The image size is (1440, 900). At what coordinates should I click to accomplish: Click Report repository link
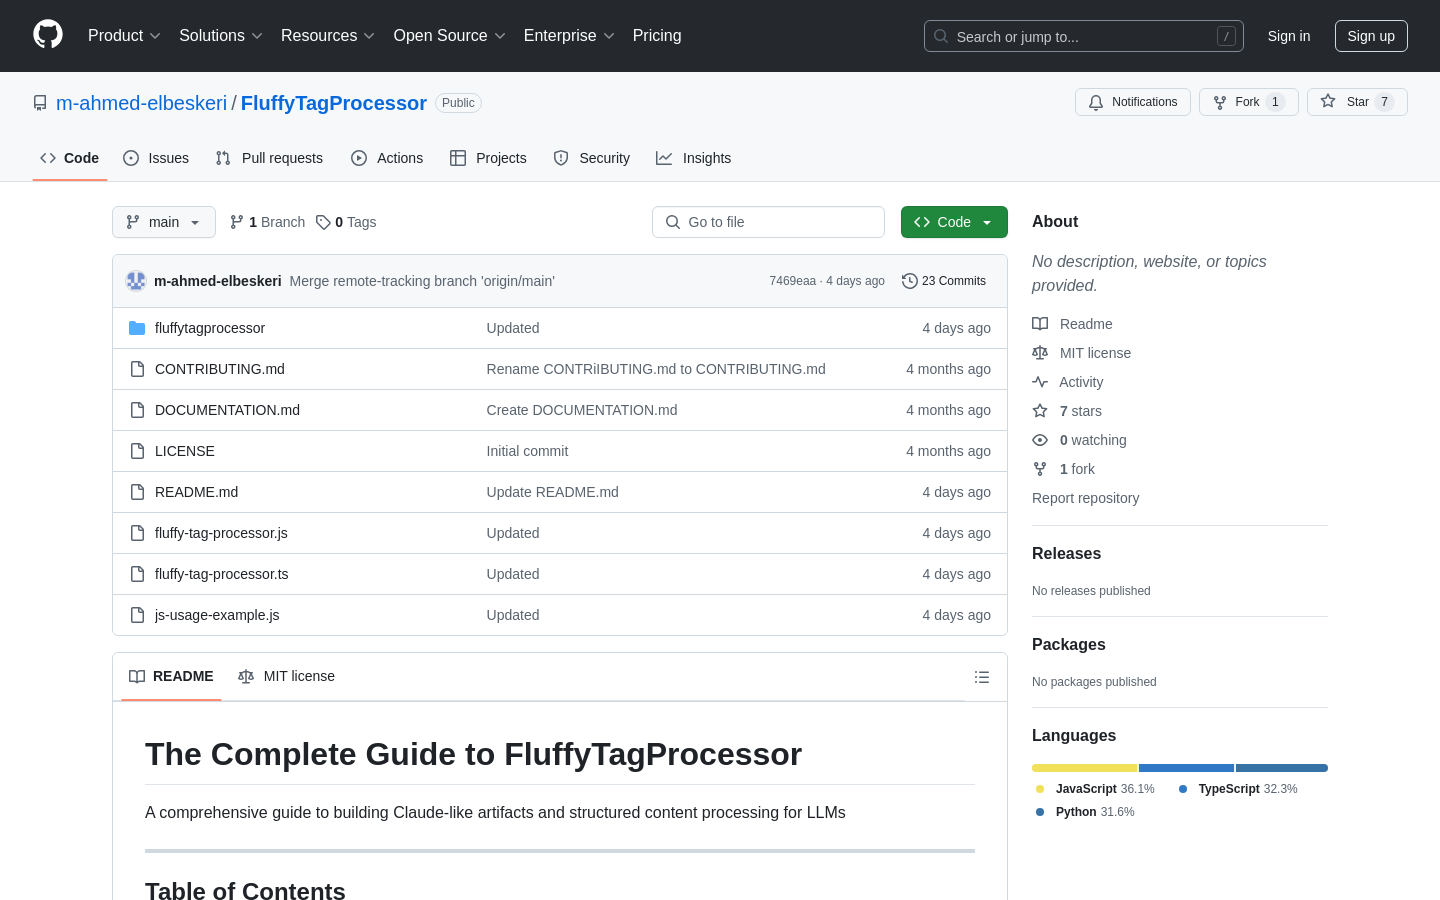pyautogui.click(x=1085, y=498)
